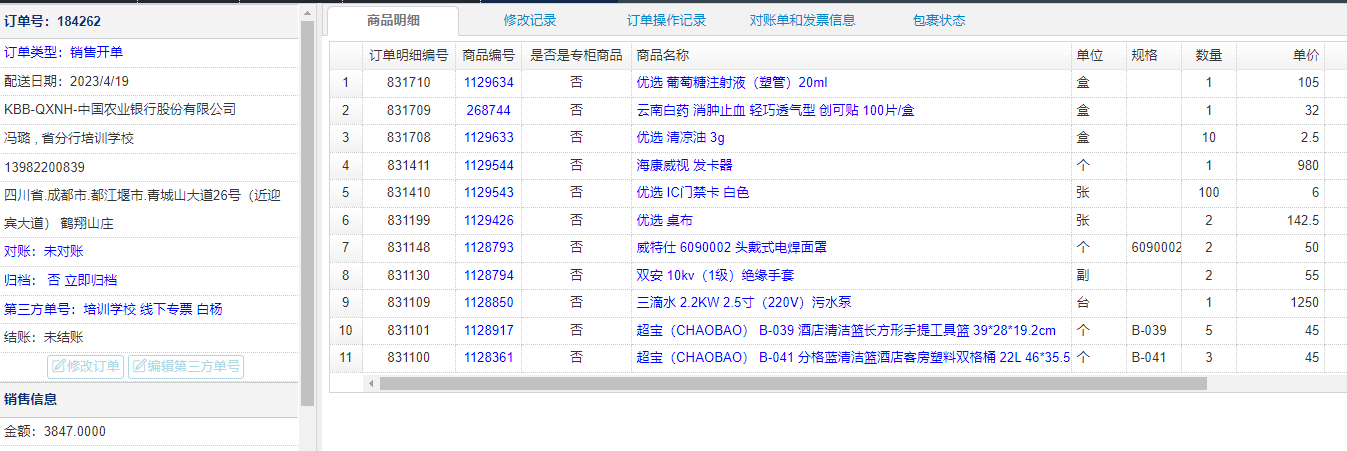Screen dimensions: 1347x451
Task: Click the 单位 column header
Action: click(x=1098, y=55)
